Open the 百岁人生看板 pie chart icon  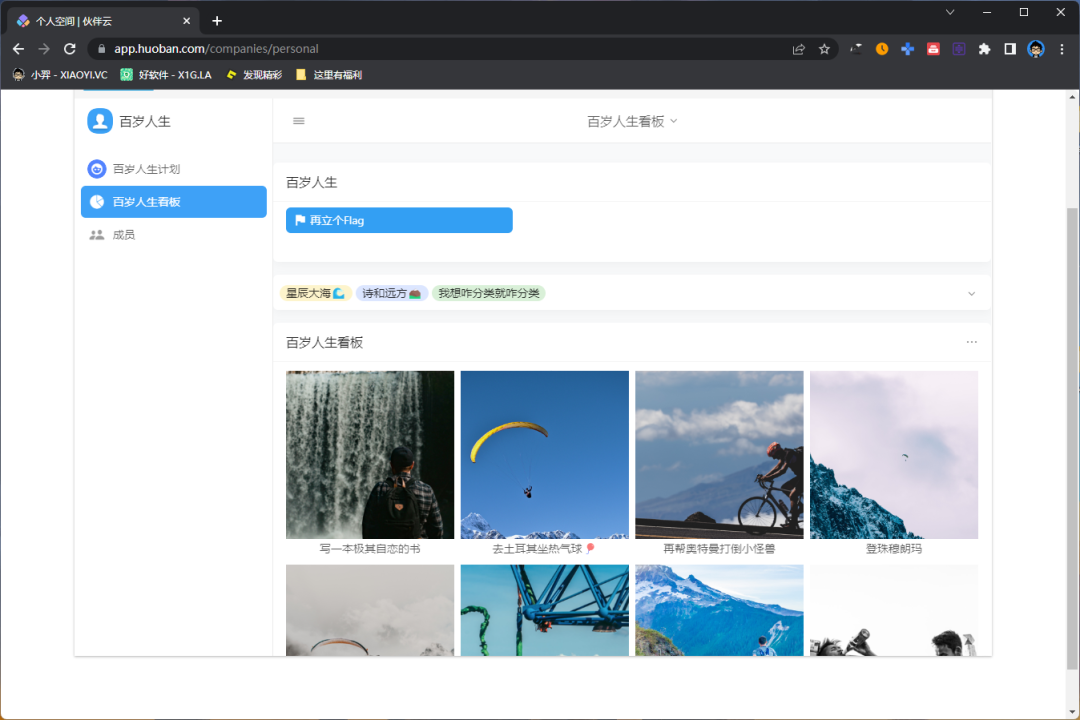96,201
